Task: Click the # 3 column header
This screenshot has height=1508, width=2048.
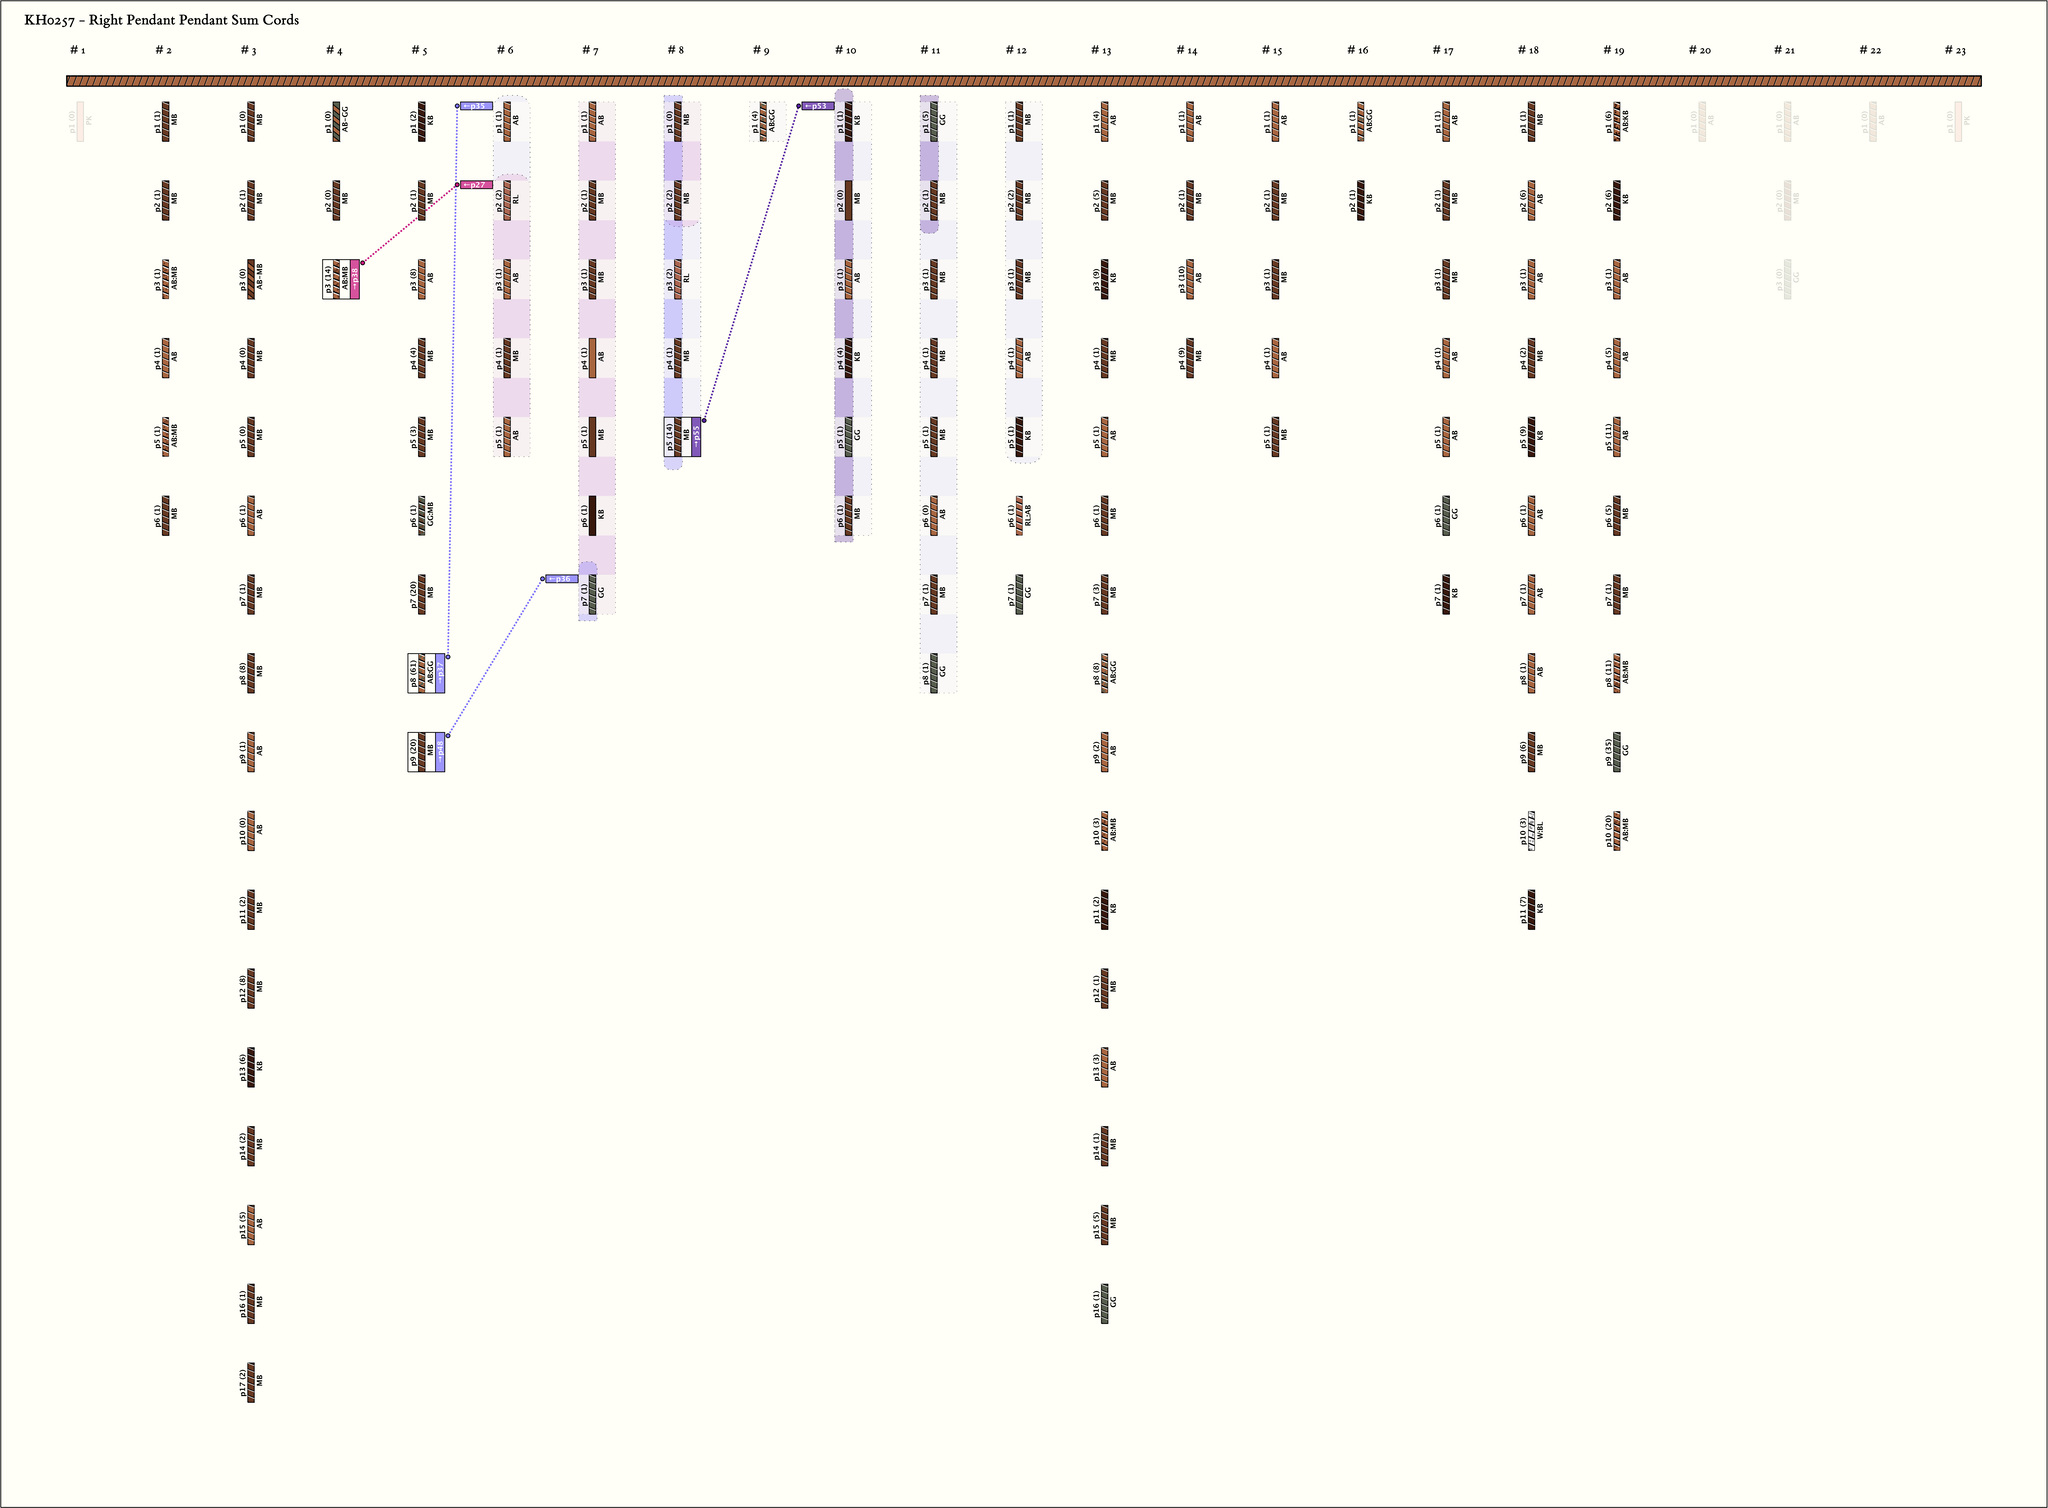Action: click(x=248, y=50)
